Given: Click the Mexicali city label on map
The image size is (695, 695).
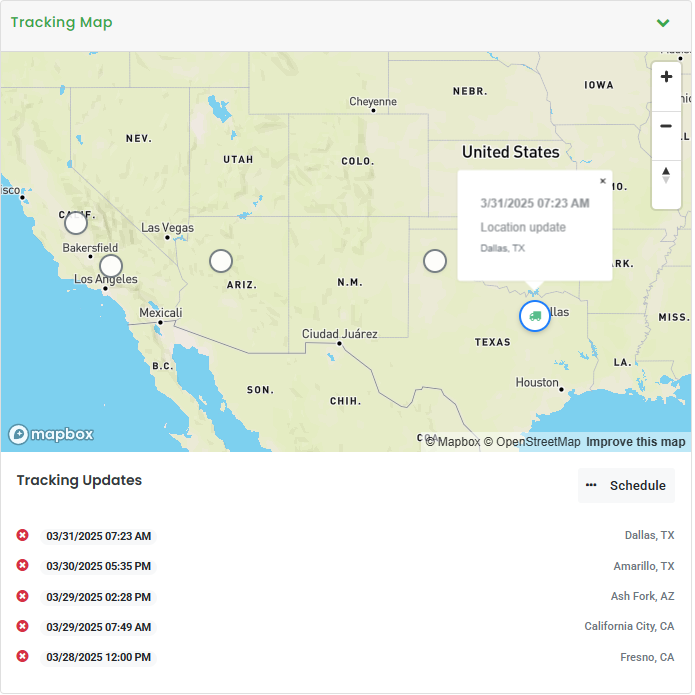Looking at the screenshot, I should (x=160, y=313).
